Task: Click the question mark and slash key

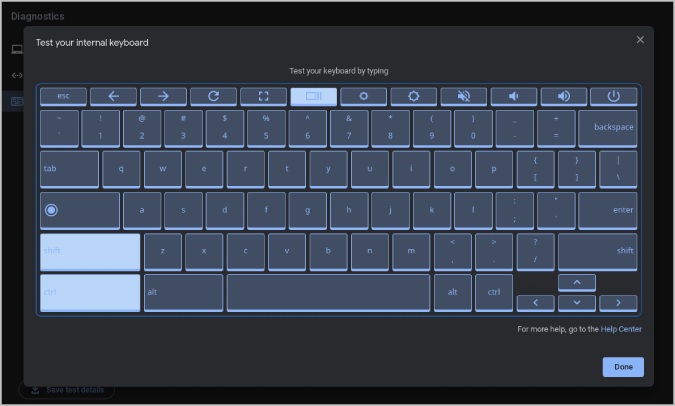Action: [536, 251]
